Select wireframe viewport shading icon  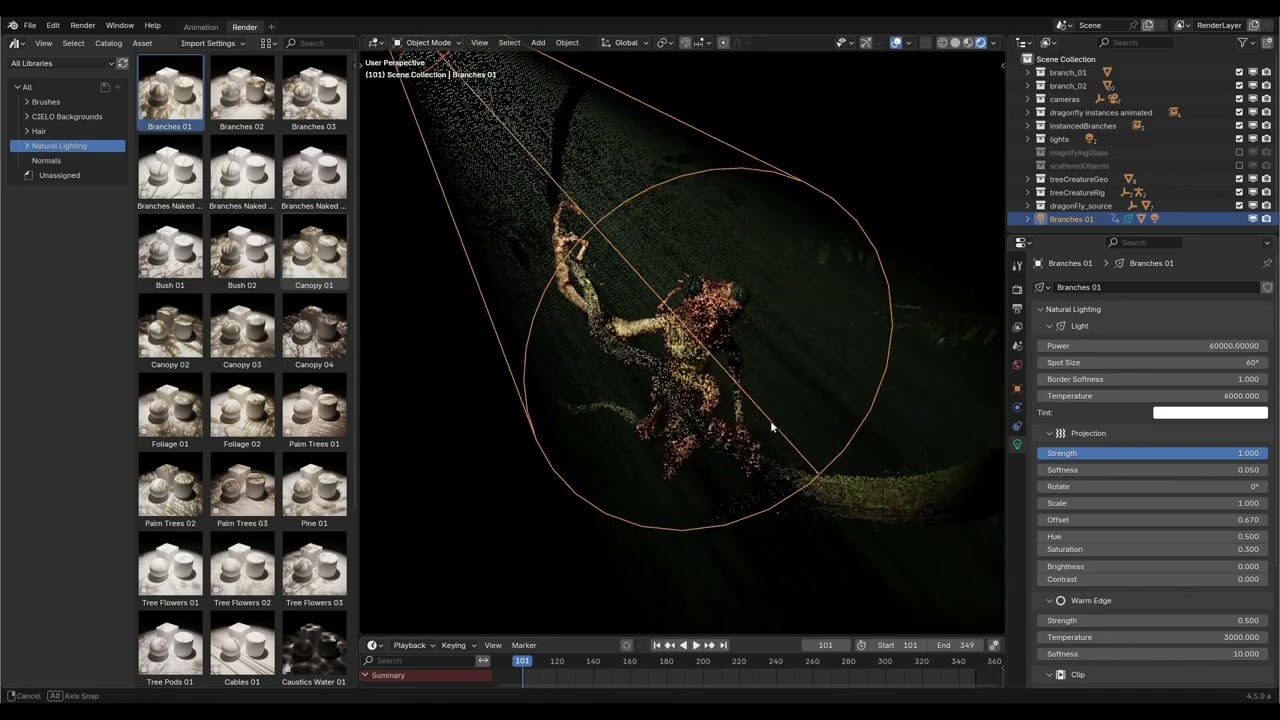pos(942,43)
